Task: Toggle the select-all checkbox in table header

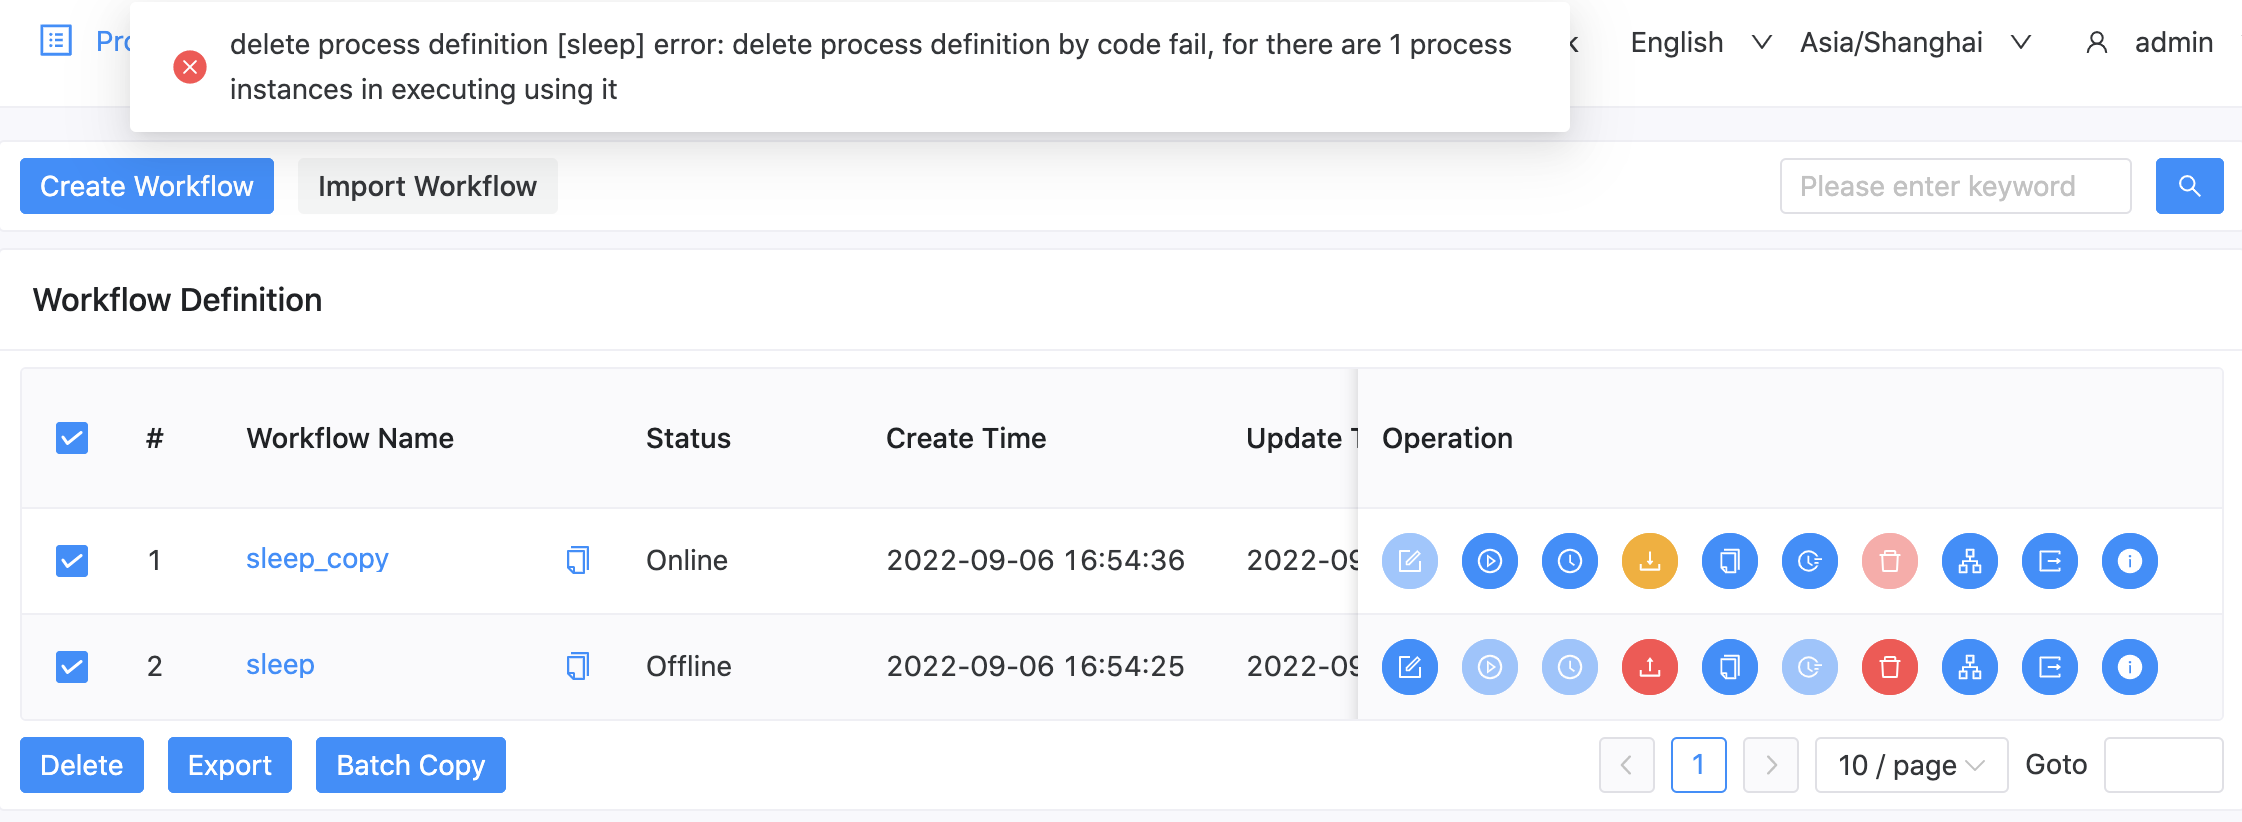Action: pyautogui.click(x=72, y=438)
